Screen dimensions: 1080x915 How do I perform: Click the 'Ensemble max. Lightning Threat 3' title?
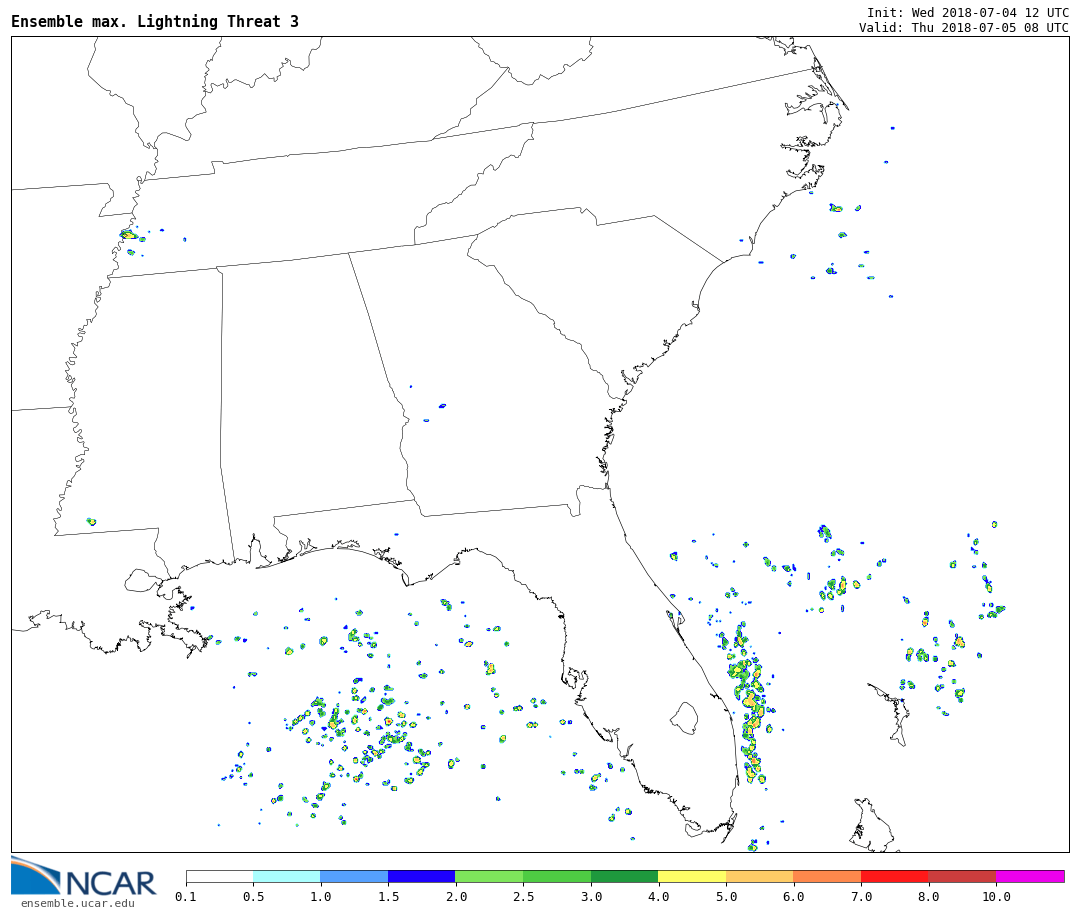point(155,22)
